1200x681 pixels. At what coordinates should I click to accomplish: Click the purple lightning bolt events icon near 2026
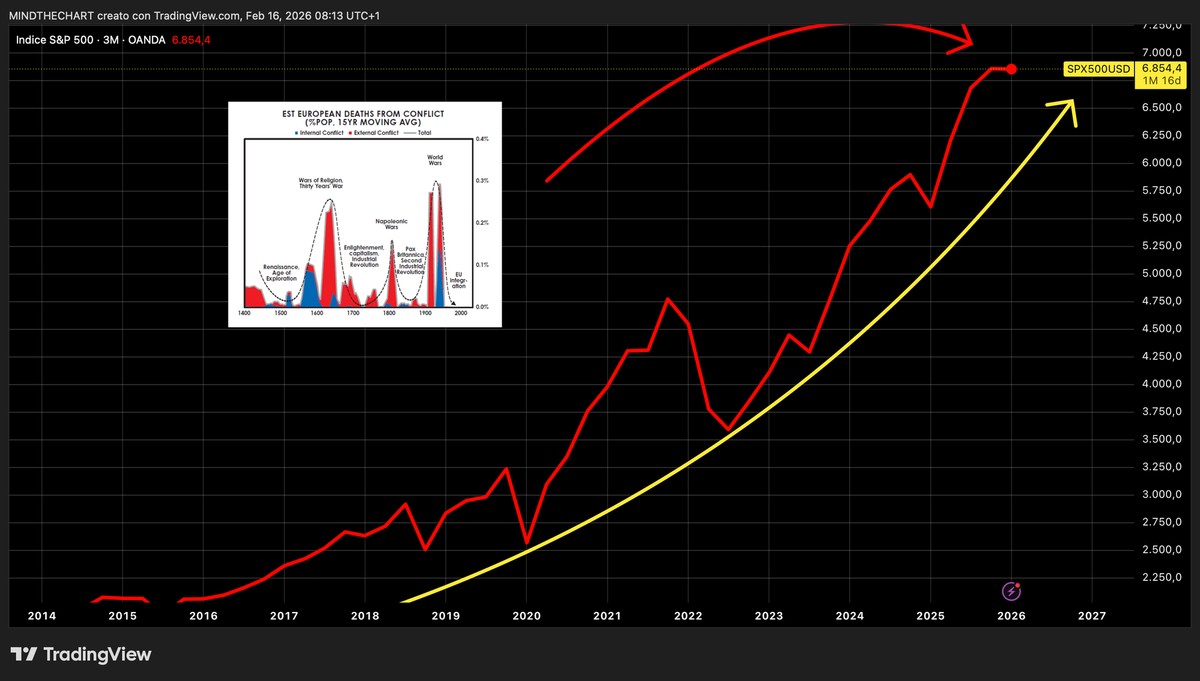tap(1012, 592)
